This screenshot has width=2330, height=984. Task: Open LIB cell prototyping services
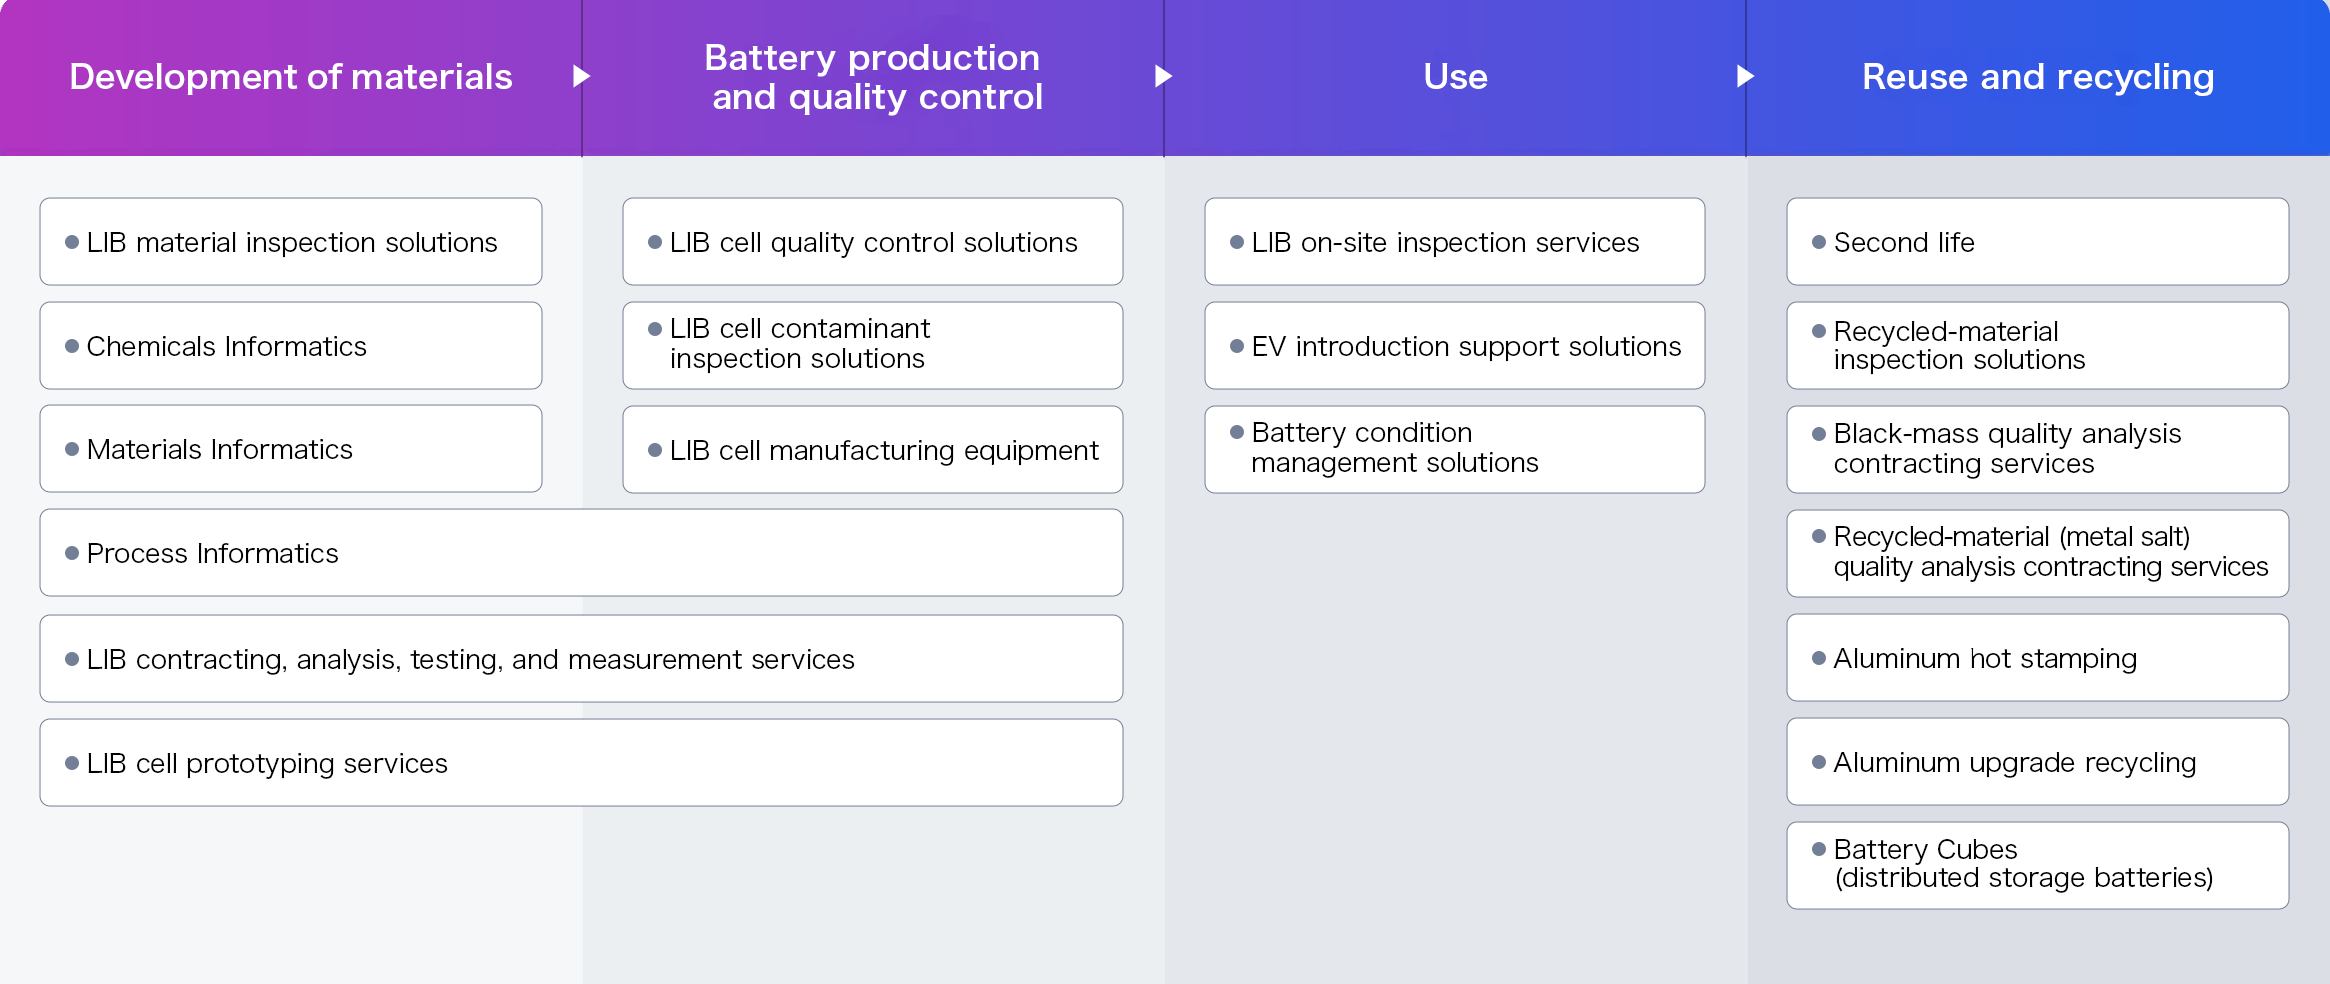pyautogui.click(x=581, y=763)
